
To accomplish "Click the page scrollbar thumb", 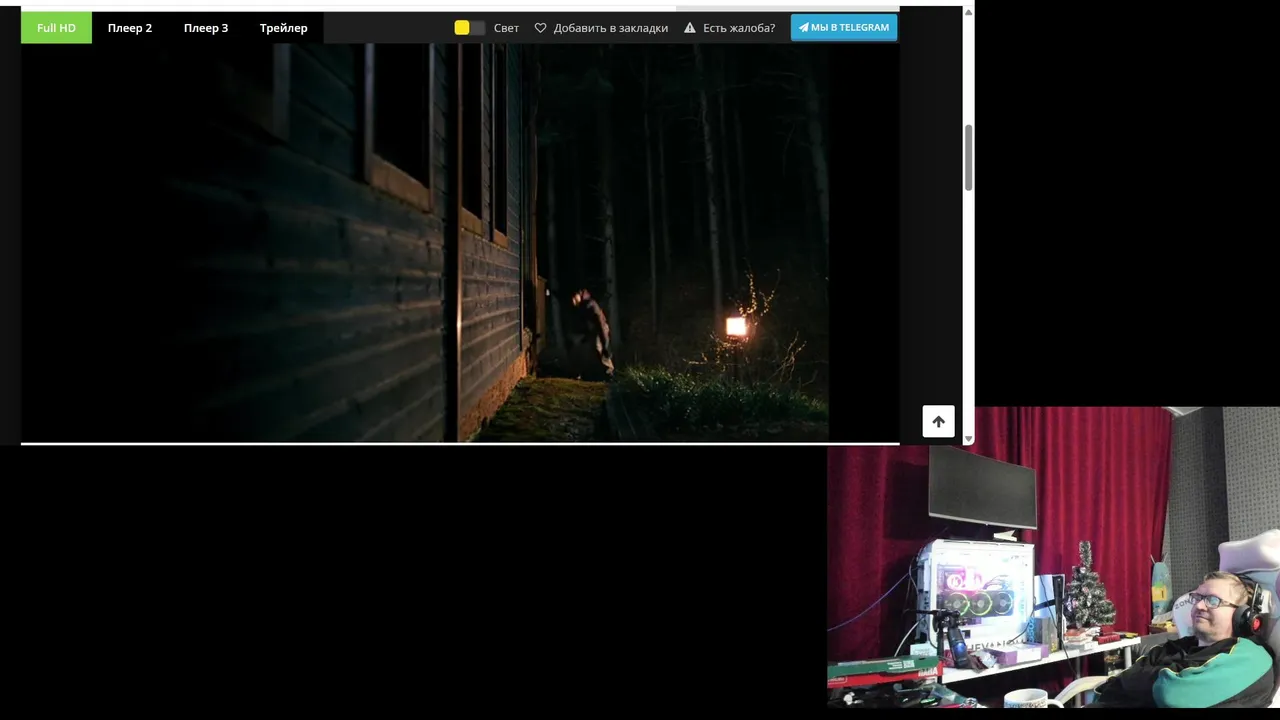I will point(968,158).
